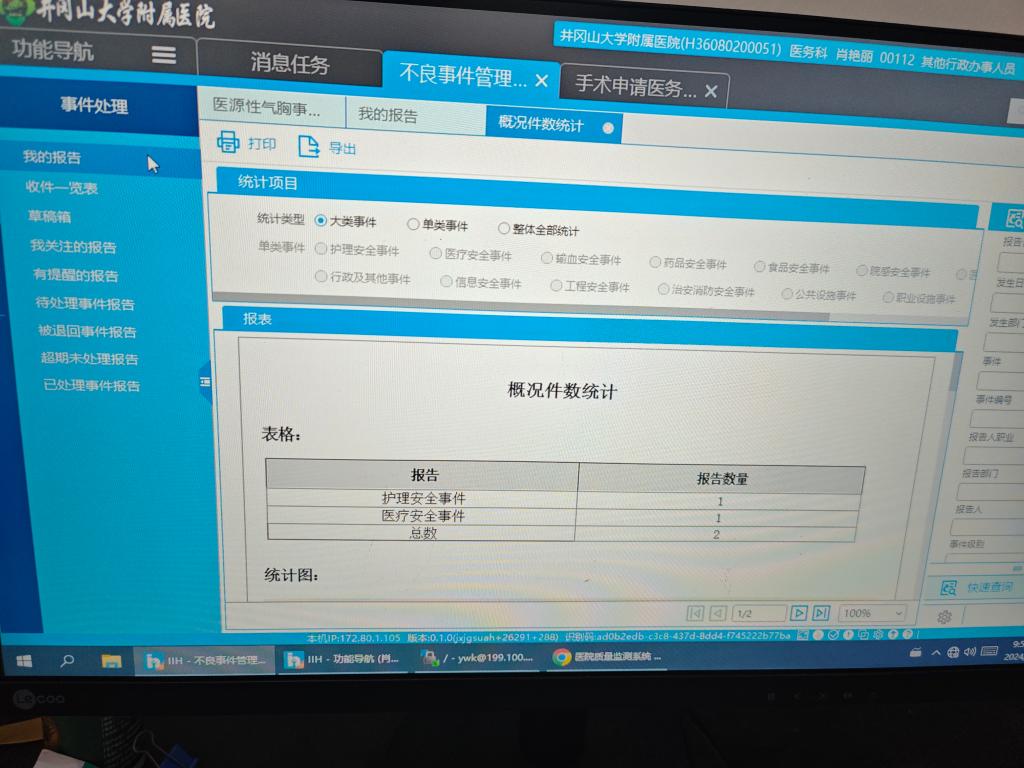Screen dimensions: 1024x768
Task: Click the Windows Start button
Action: 24,661
